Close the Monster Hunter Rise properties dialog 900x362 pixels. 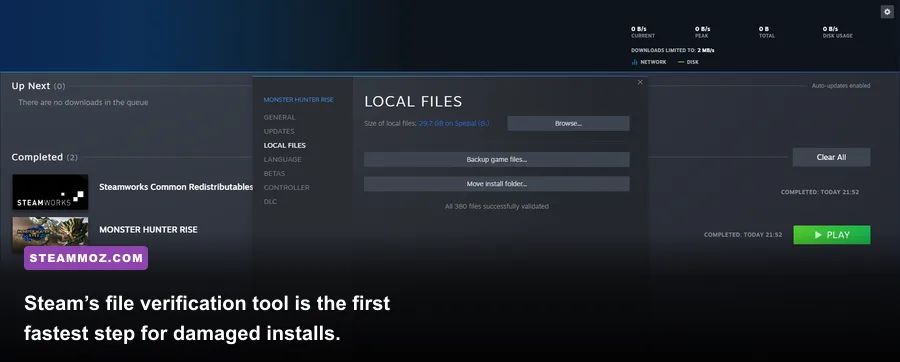640,82
